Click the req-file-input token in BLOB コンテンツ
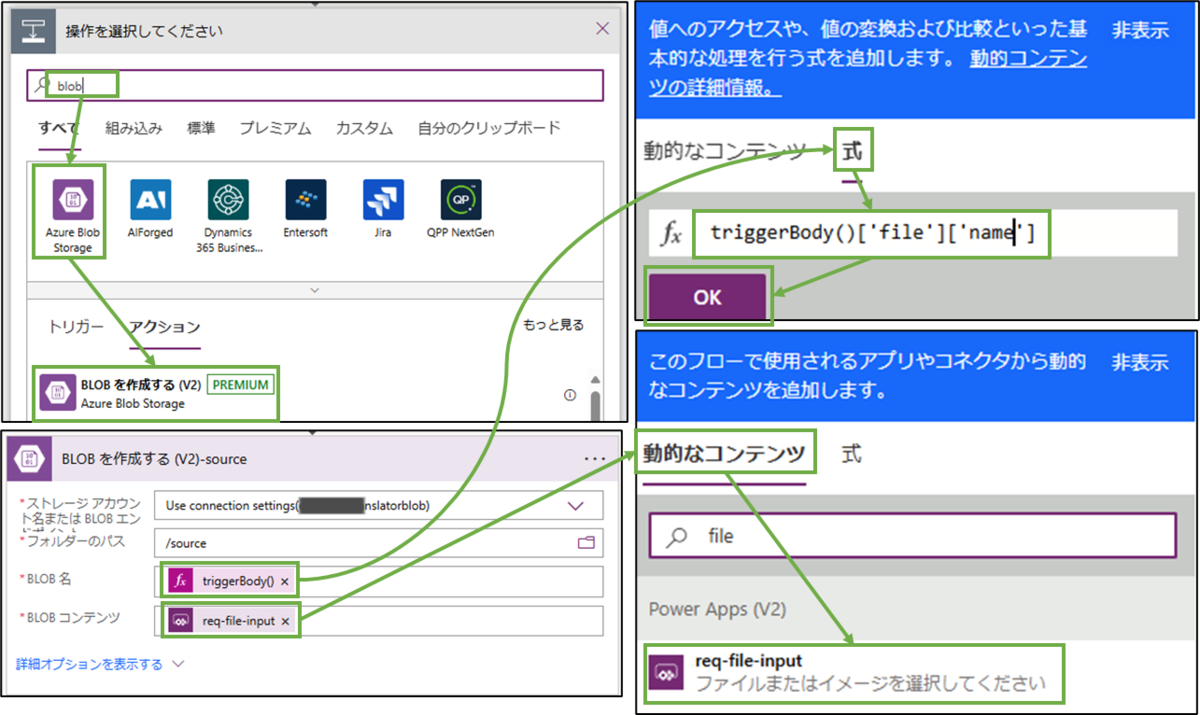 231,621
